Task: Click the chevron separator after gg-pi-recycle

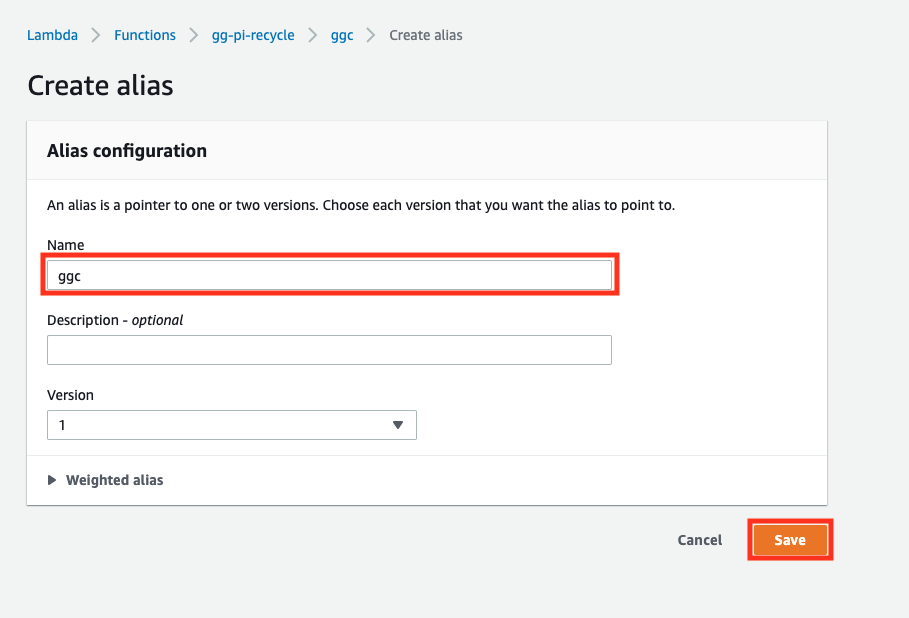Action: 312,35
